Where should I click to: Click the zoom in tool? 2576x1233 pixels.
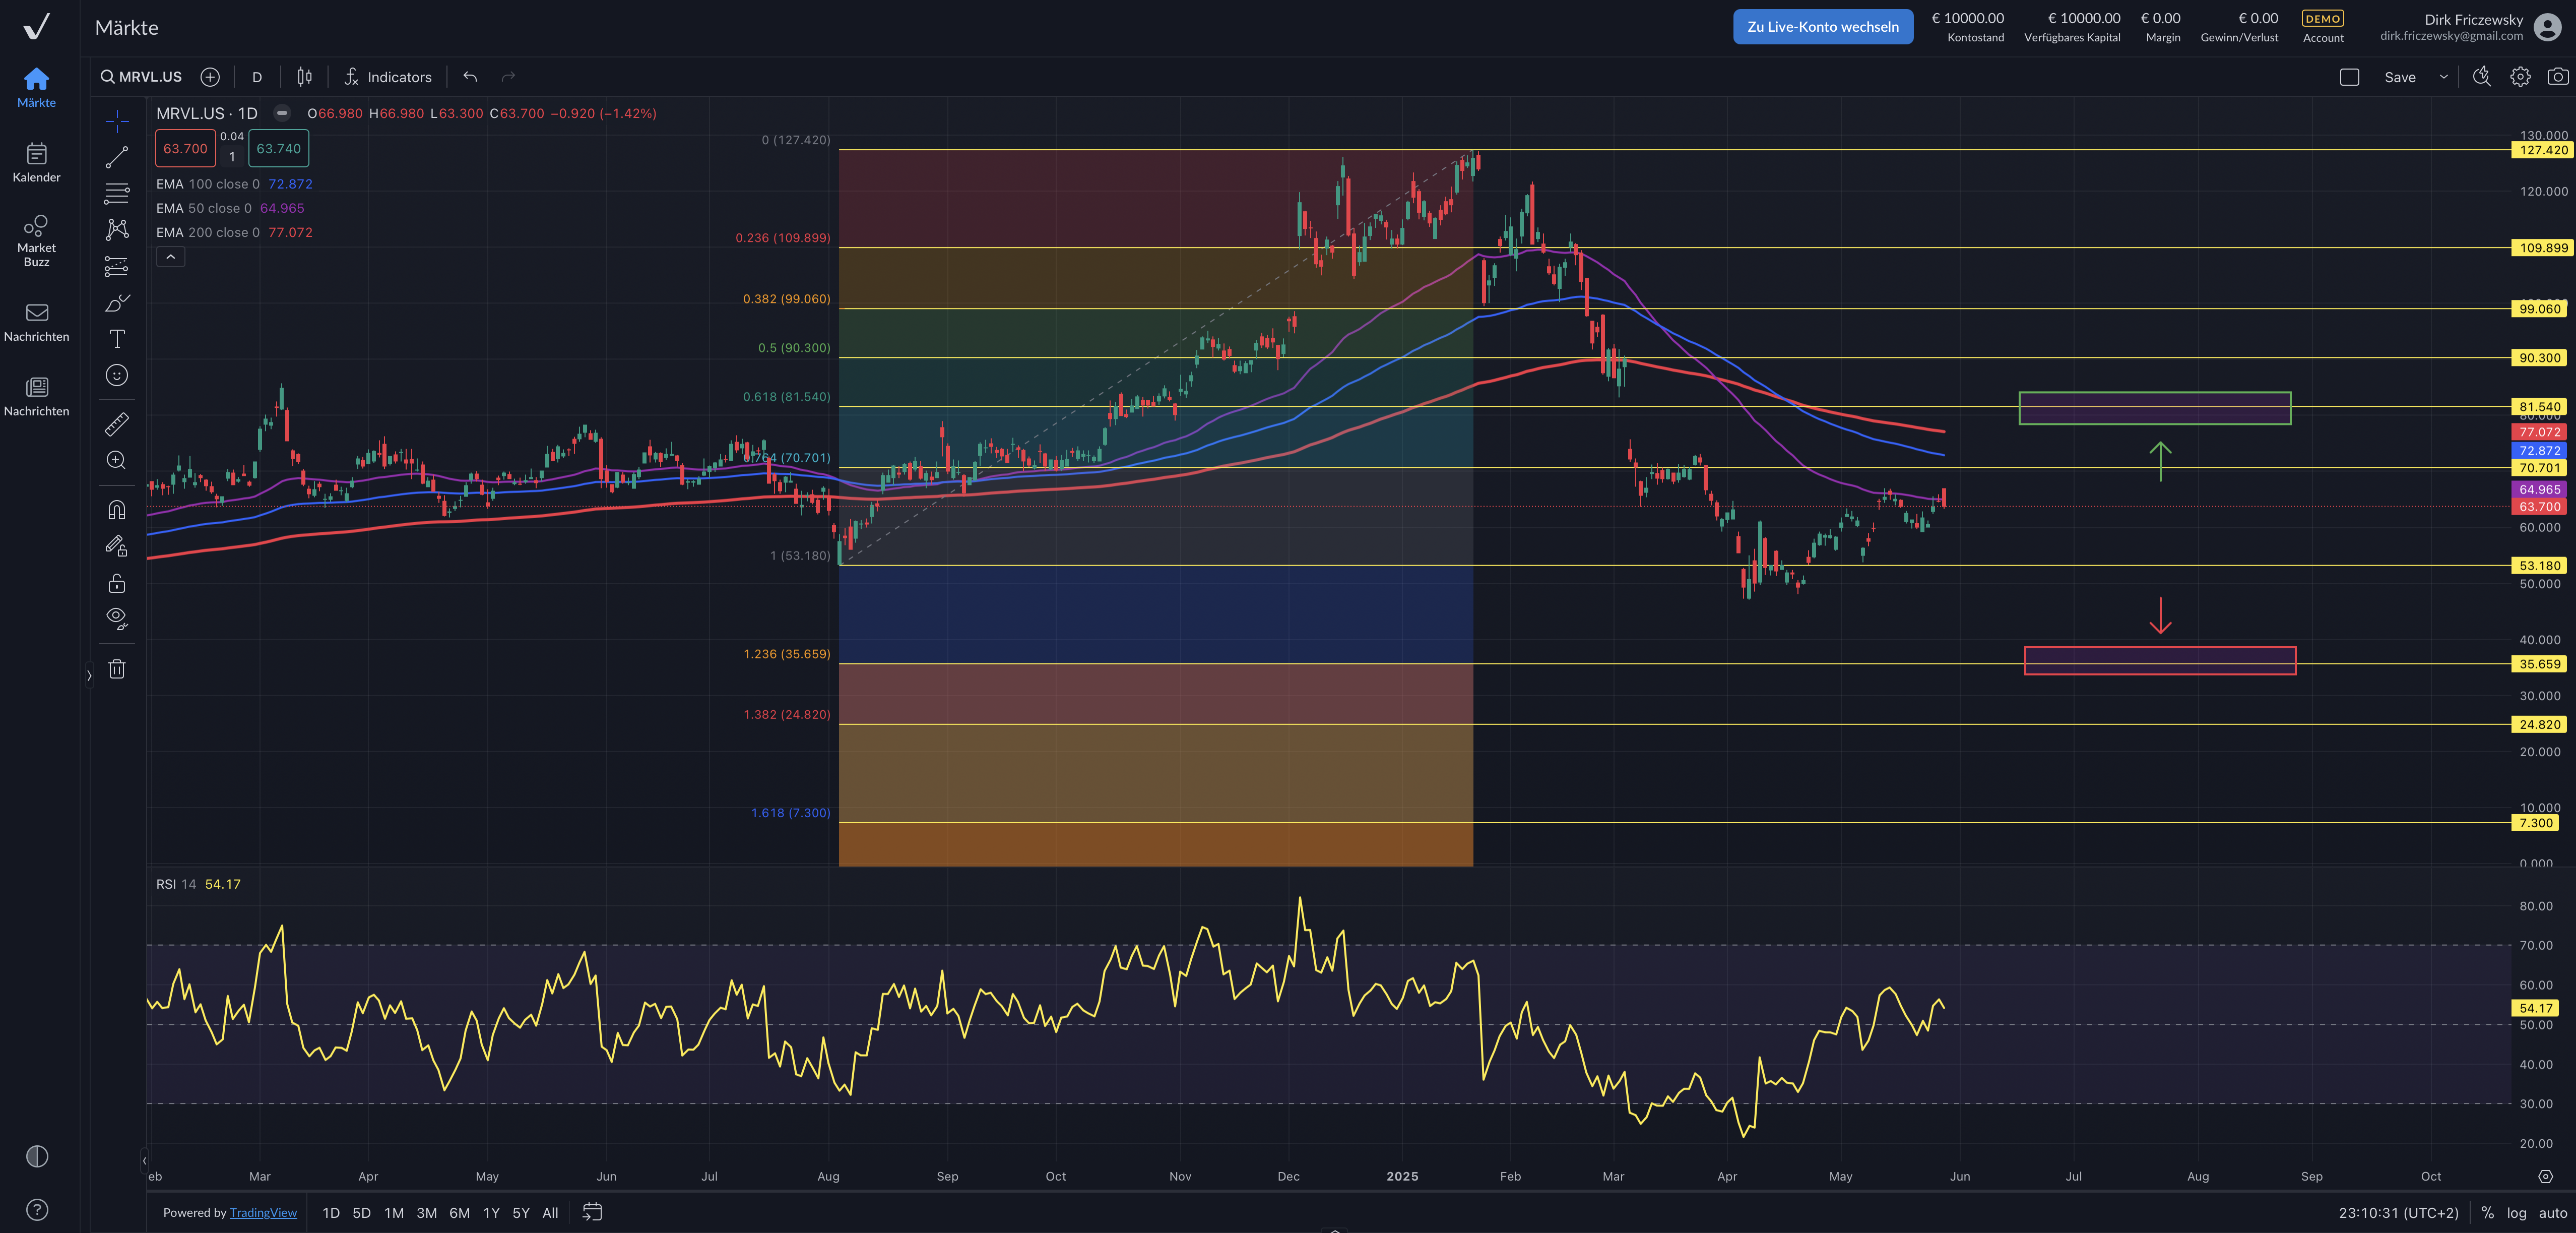[x=117, y=460]
